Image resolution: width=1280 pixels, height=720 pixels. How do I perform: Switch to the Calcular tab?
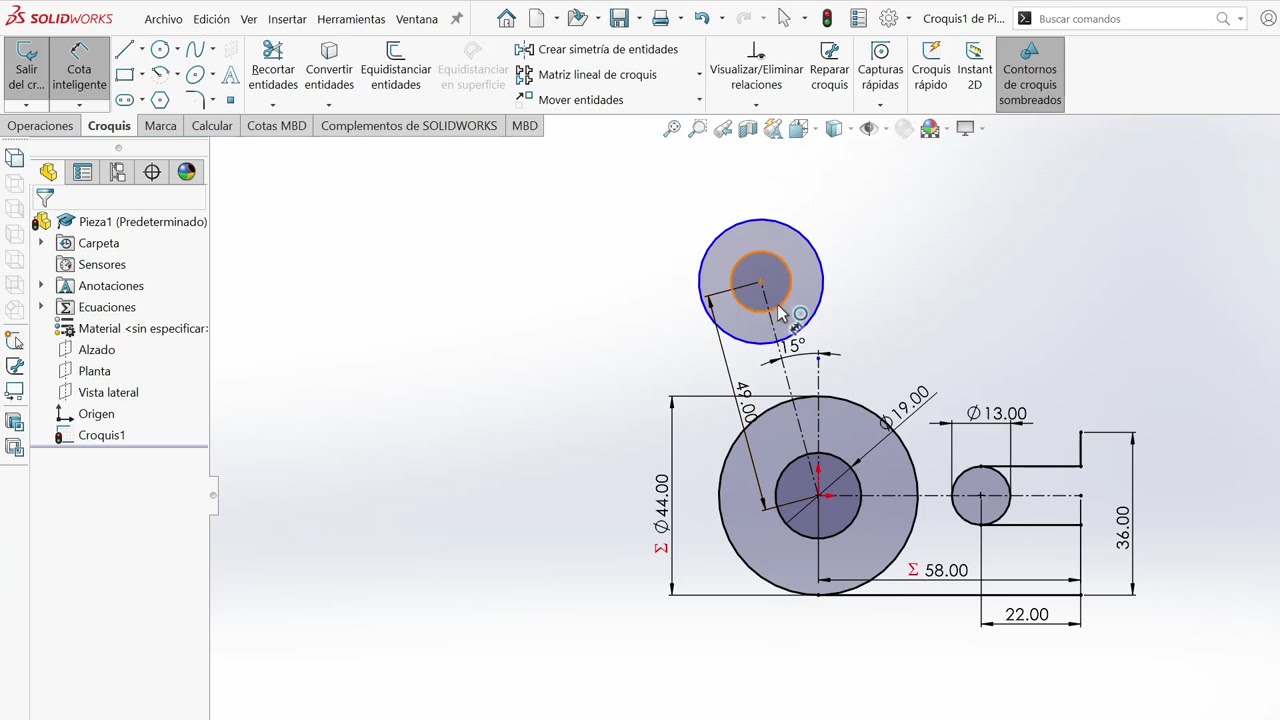pyautogui.click(x=212, y=126)
